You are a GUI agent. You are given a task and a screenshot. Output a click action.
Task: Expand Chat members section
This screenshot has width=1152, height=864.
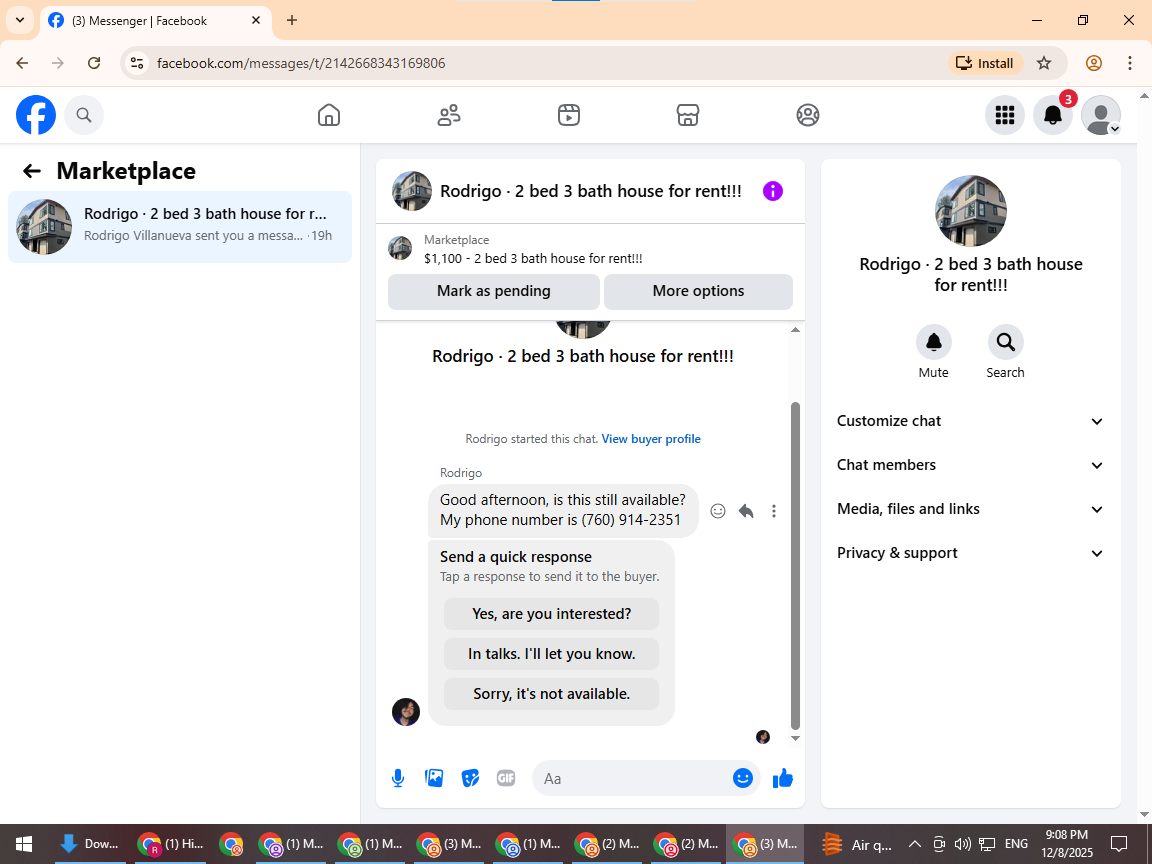[970, 465]
